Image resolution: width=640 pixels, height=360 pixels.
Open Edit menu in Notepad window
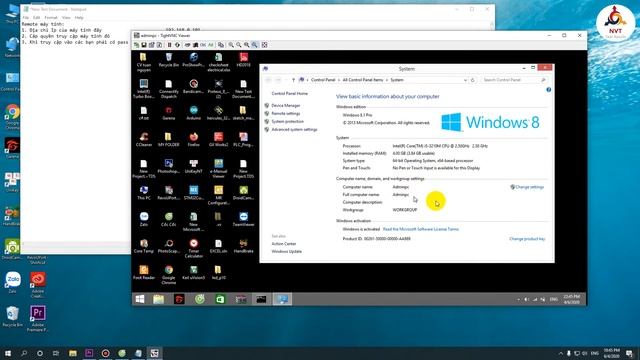tap(36, 18)
